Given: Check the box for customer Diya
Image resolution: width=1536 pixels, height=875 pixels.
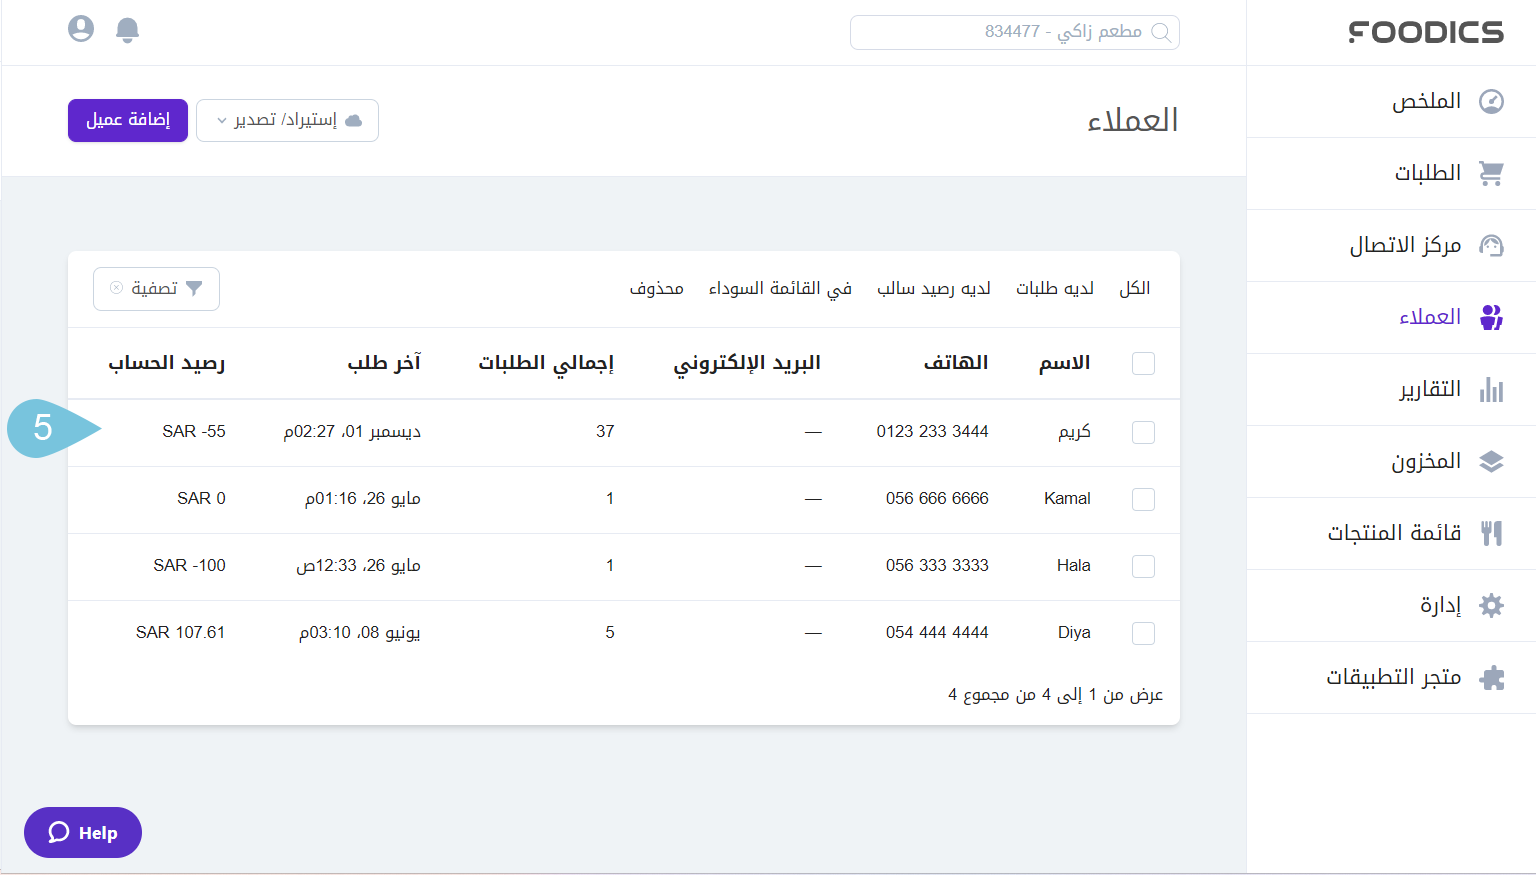Looking at the screenshot, I should (x=1143, y=633).
